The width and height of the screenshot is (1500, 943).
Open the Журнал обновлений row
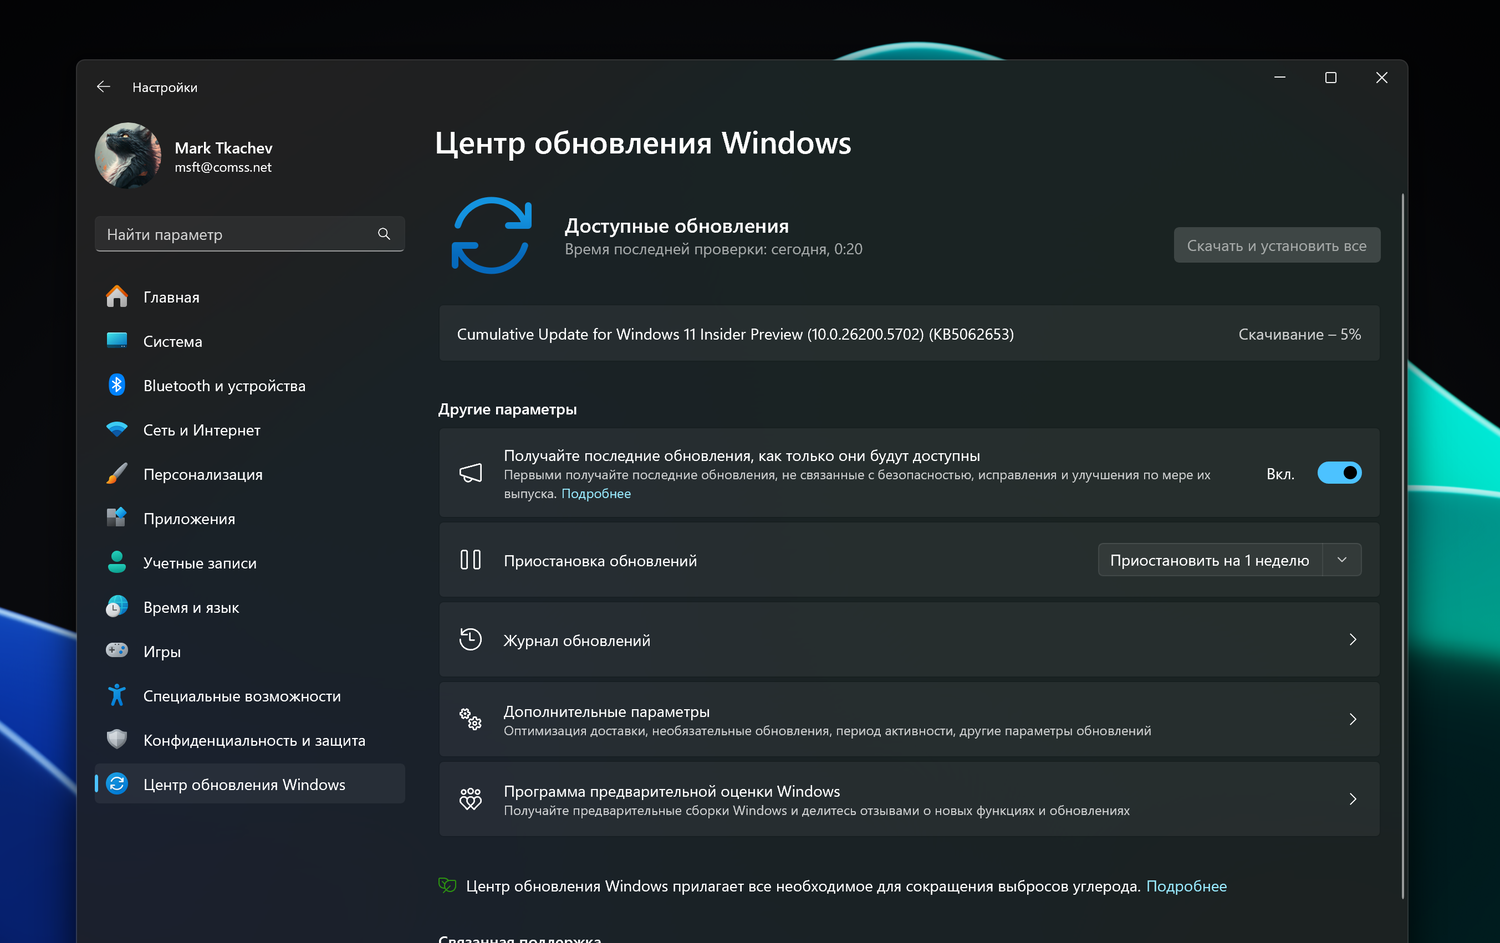pyautogui.click(x=909, y=640)
